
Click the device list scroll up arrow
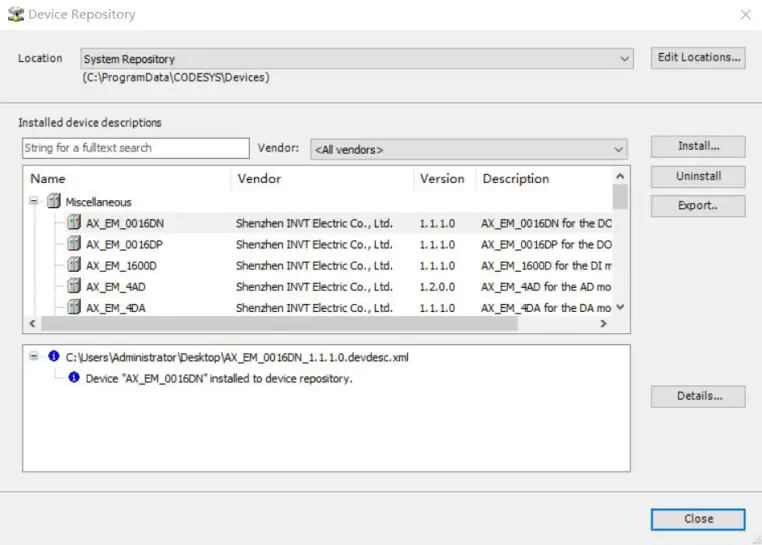tap(620, 176)
